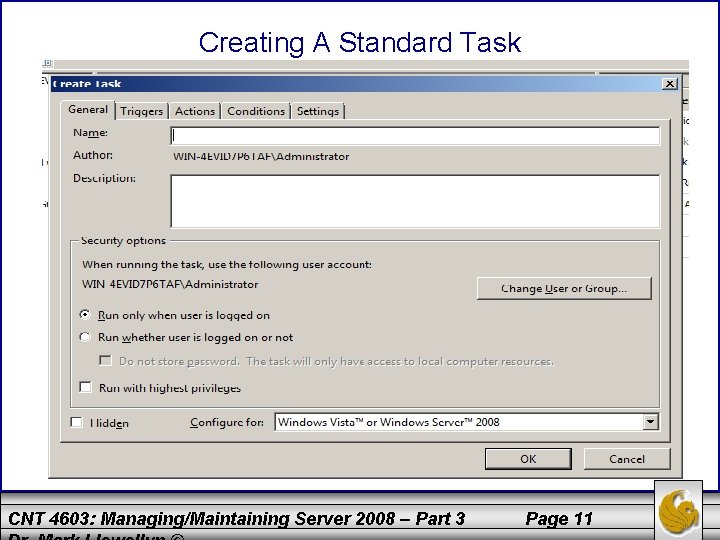This screenshot has height=540, width=720.
Task: Click the task Name input field
Action: tap(415, 136)
